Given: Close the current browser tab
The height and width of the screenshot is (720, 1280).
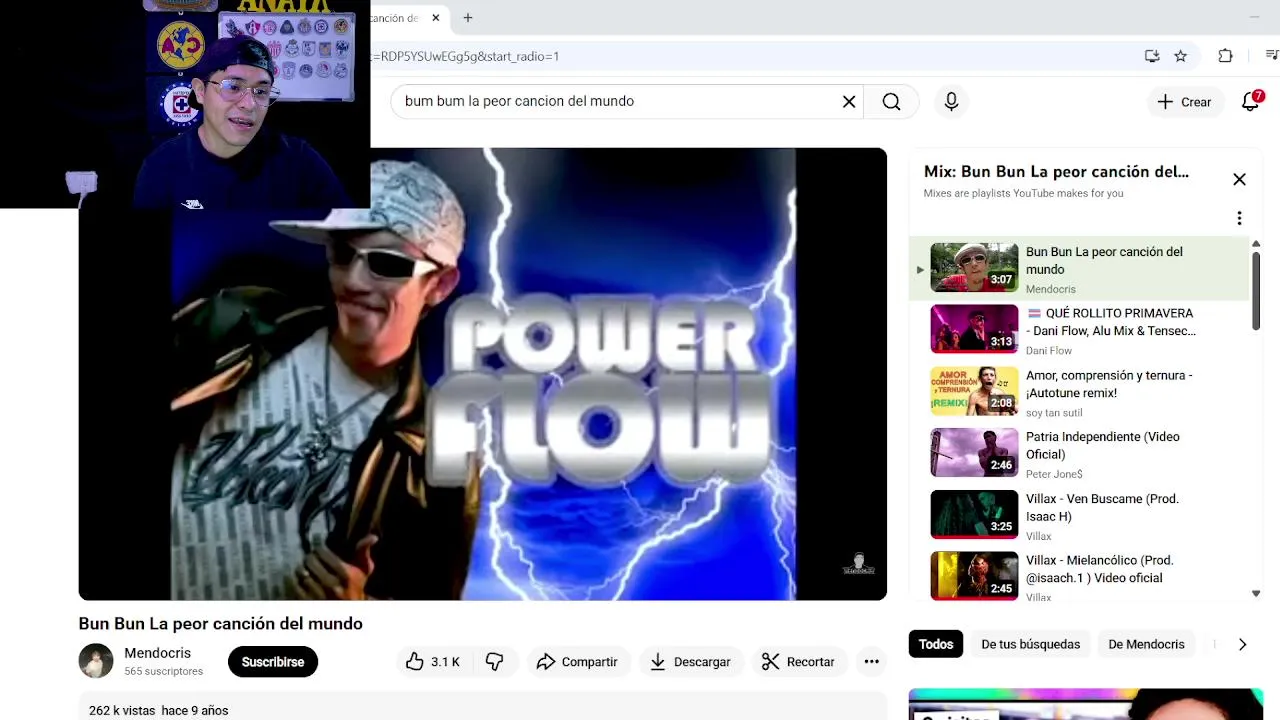Looking at the screenshot, I should (x=435, y=17).
